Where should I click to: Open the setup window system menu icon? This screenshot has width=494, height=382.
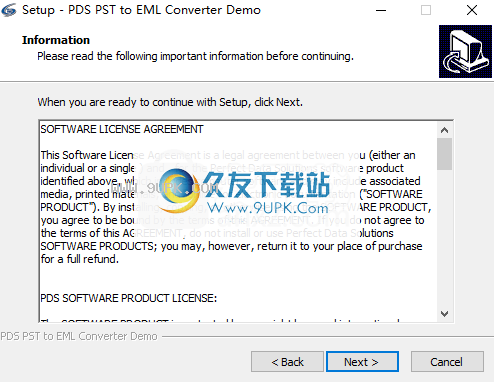click(x=8, y=10)
